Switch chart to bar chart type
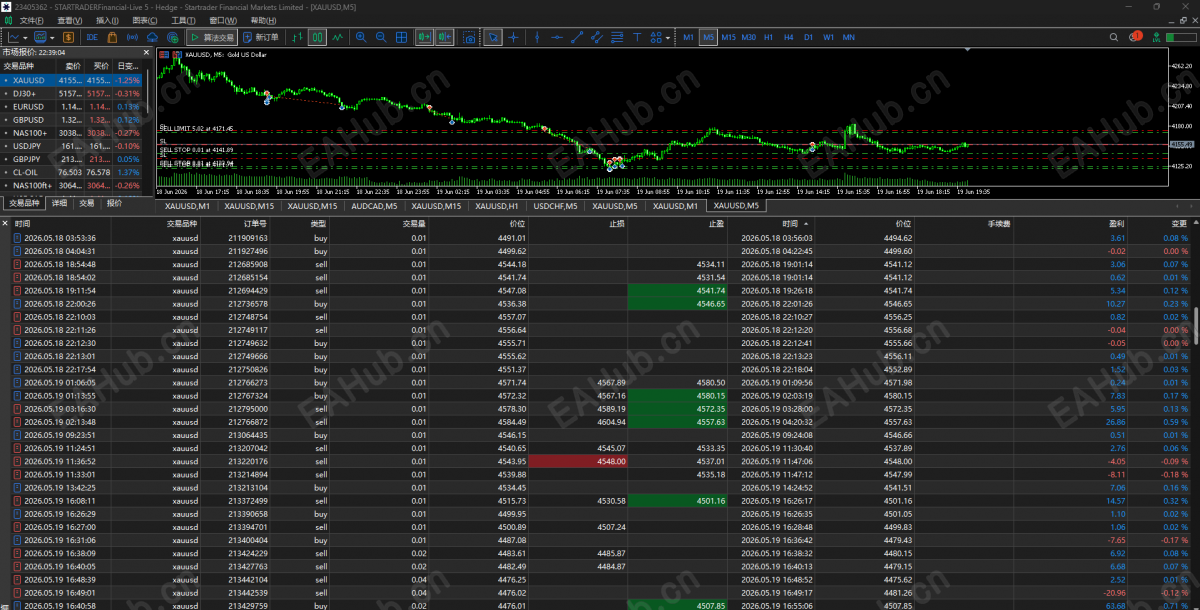Screen dimensions: 1200x610 (x=297, y=37)
